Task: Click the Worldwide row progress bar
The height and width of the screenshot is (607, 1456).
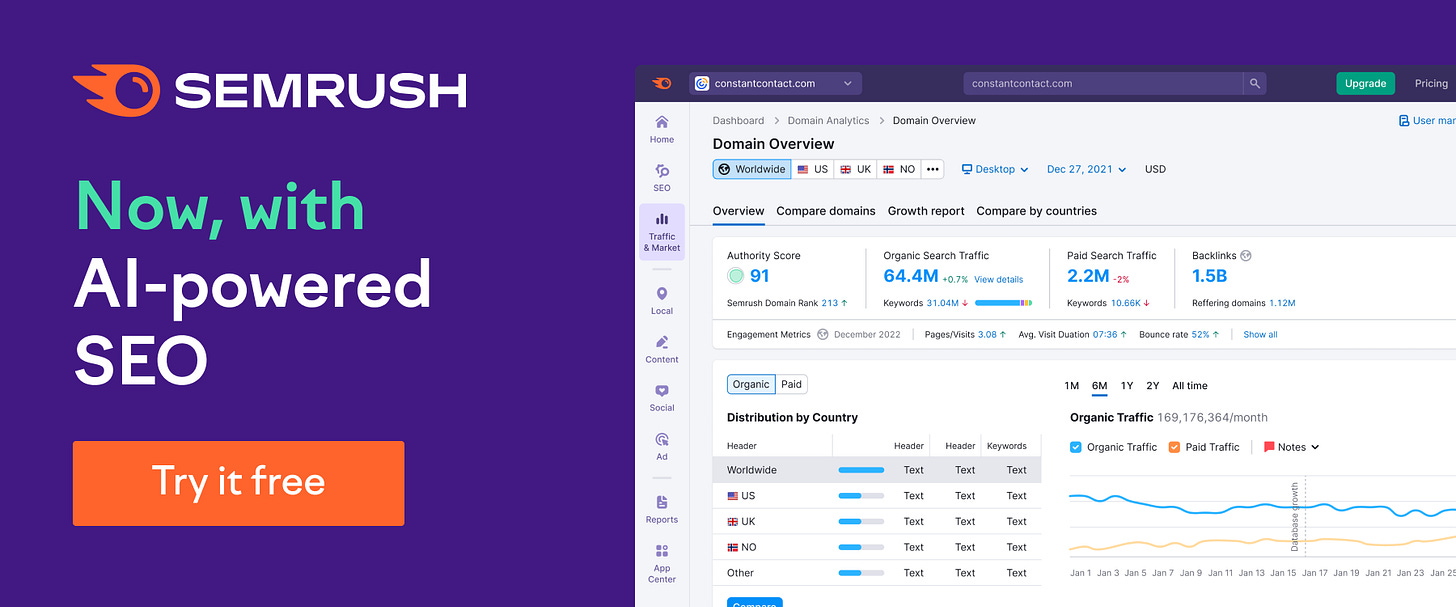Action: coord(861,470)
